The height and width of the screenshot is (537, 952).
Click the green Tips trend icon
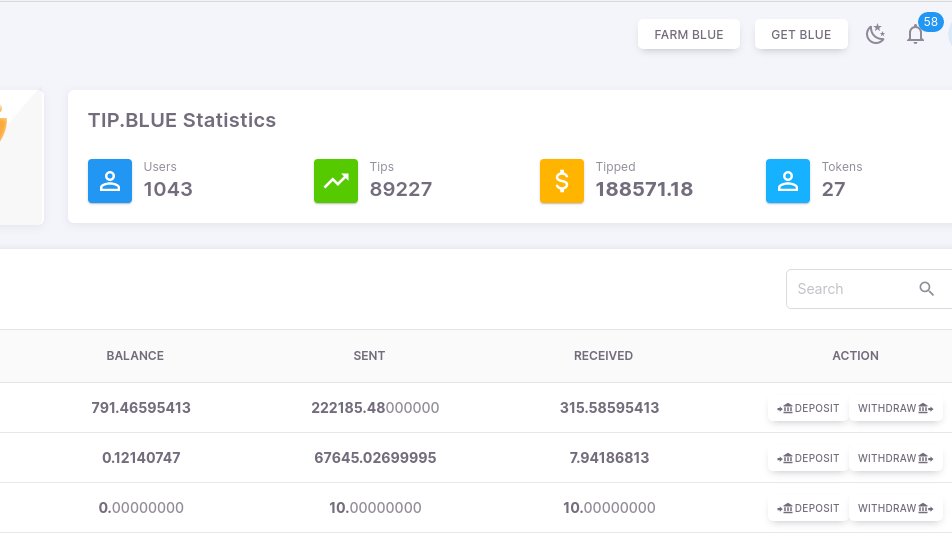coord(336,181)
